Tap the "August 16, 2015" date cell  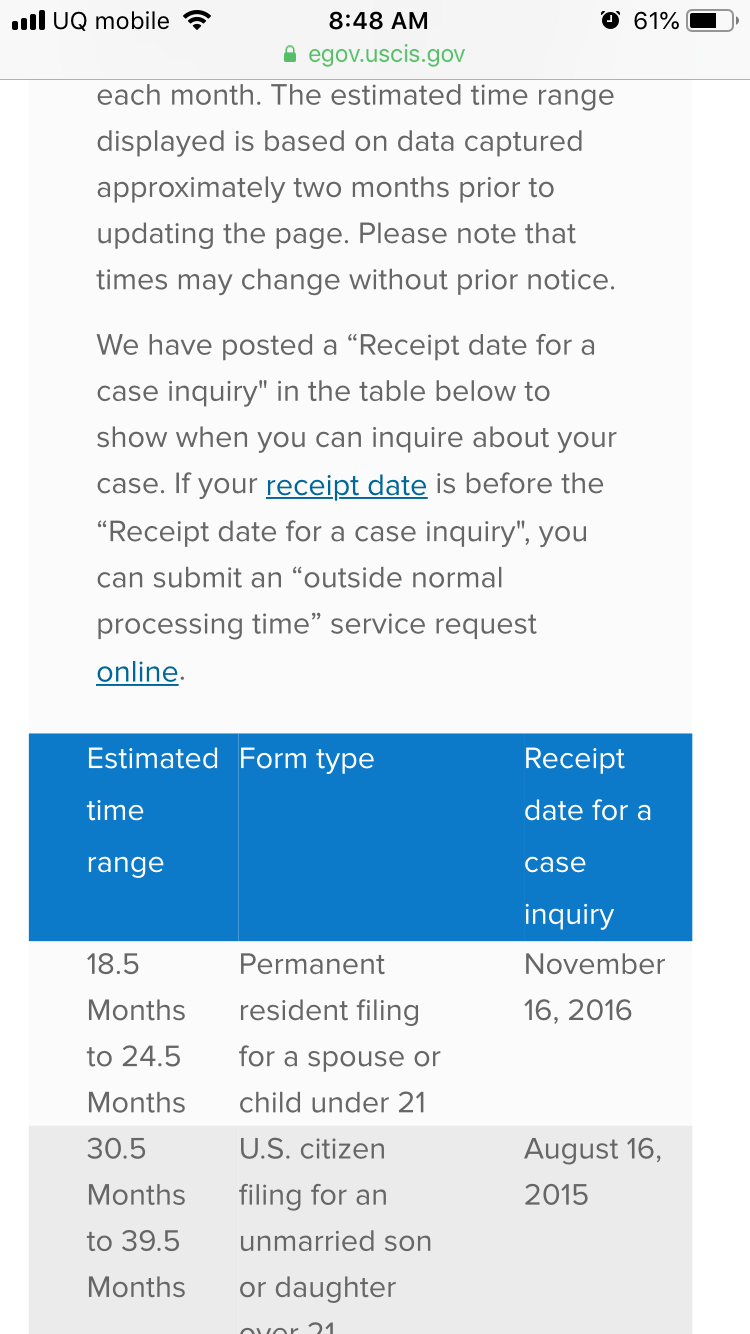click(x=593, y=1172)
